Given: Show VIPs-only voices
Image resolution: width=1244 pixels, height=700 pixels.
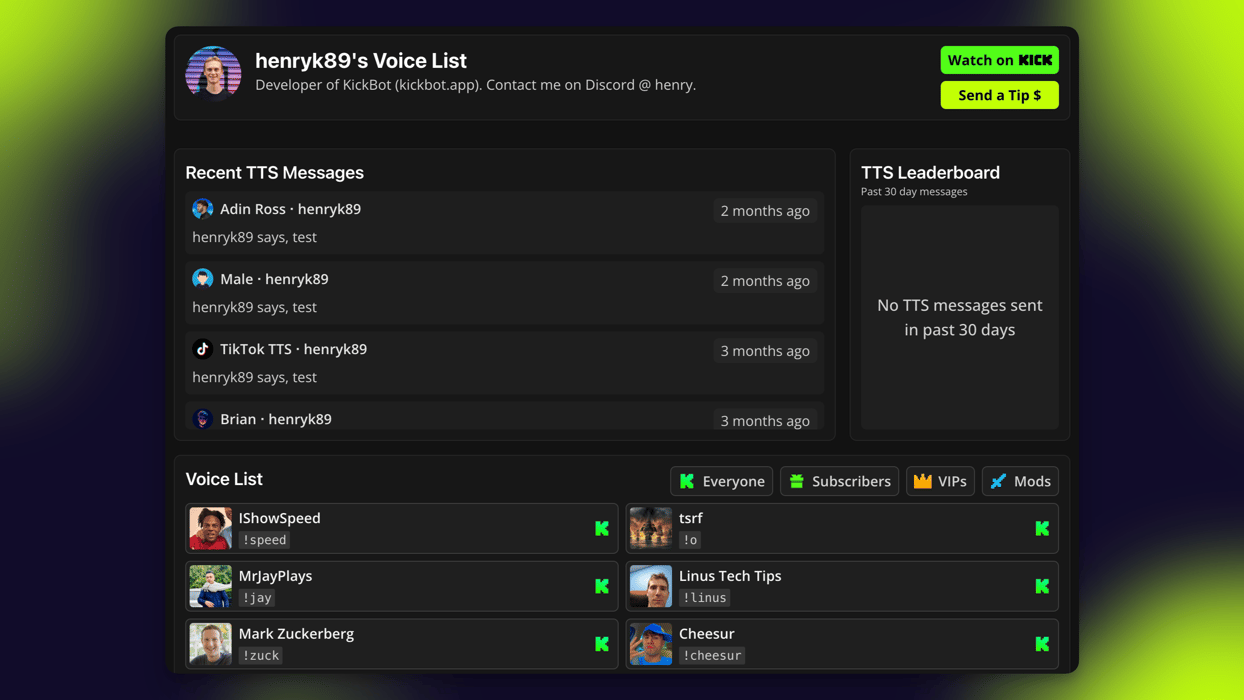Looking at the screenshot, I should [x=940, y=481].
